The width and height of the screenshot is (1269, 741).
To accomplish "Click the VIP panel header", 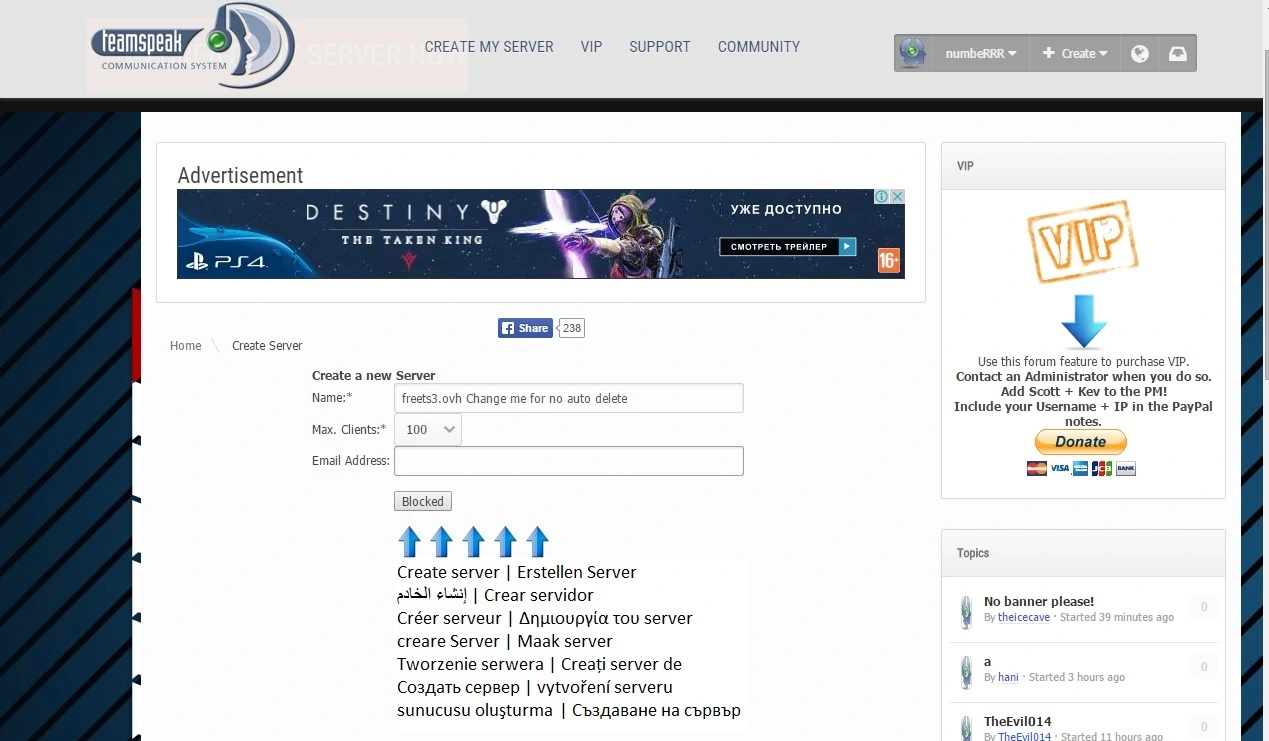I will 1083,166.
